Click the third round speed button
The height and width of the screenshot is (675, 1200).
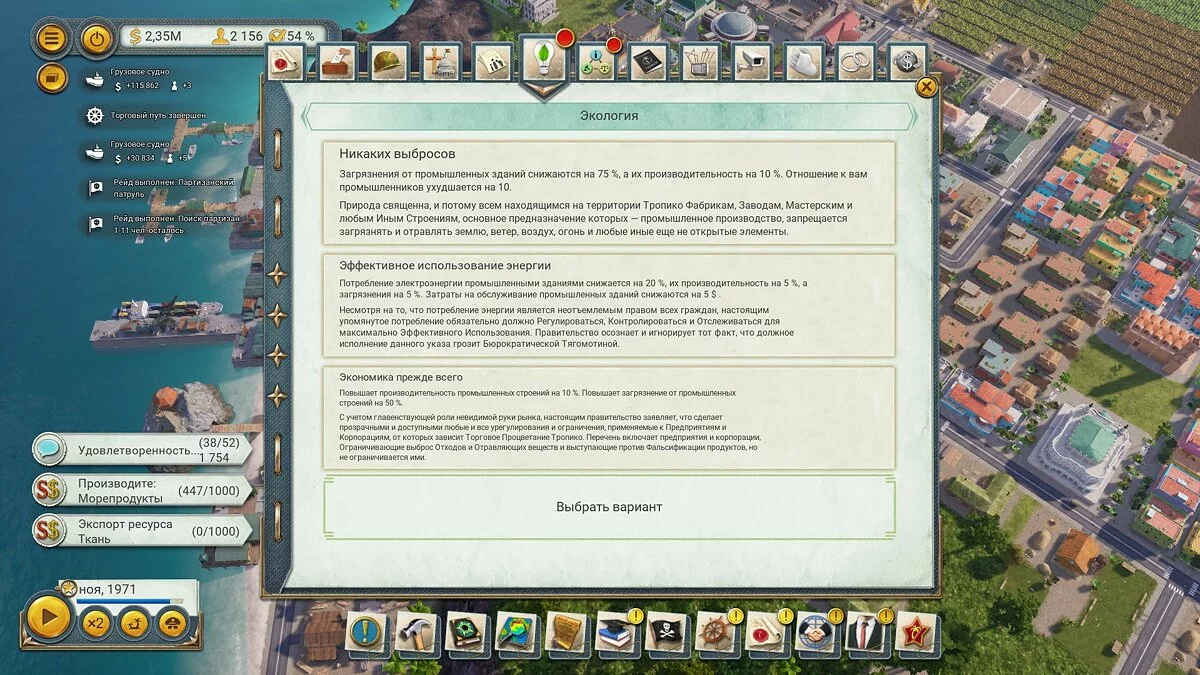tap(135, 622)
